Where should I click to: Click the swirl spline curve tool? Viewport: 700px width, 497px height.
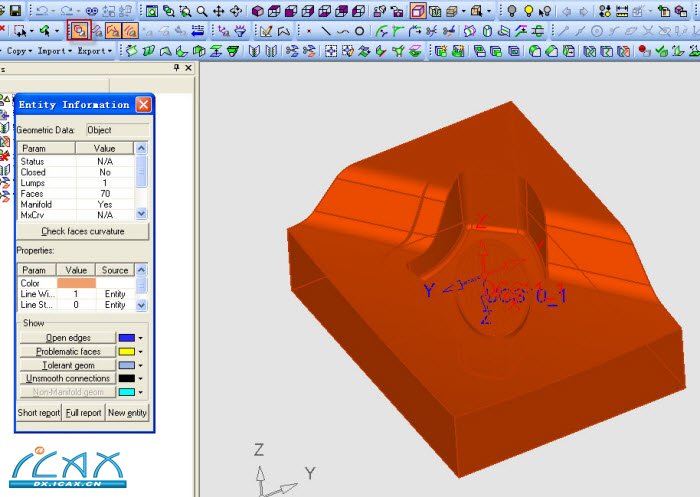coord(343,31)
